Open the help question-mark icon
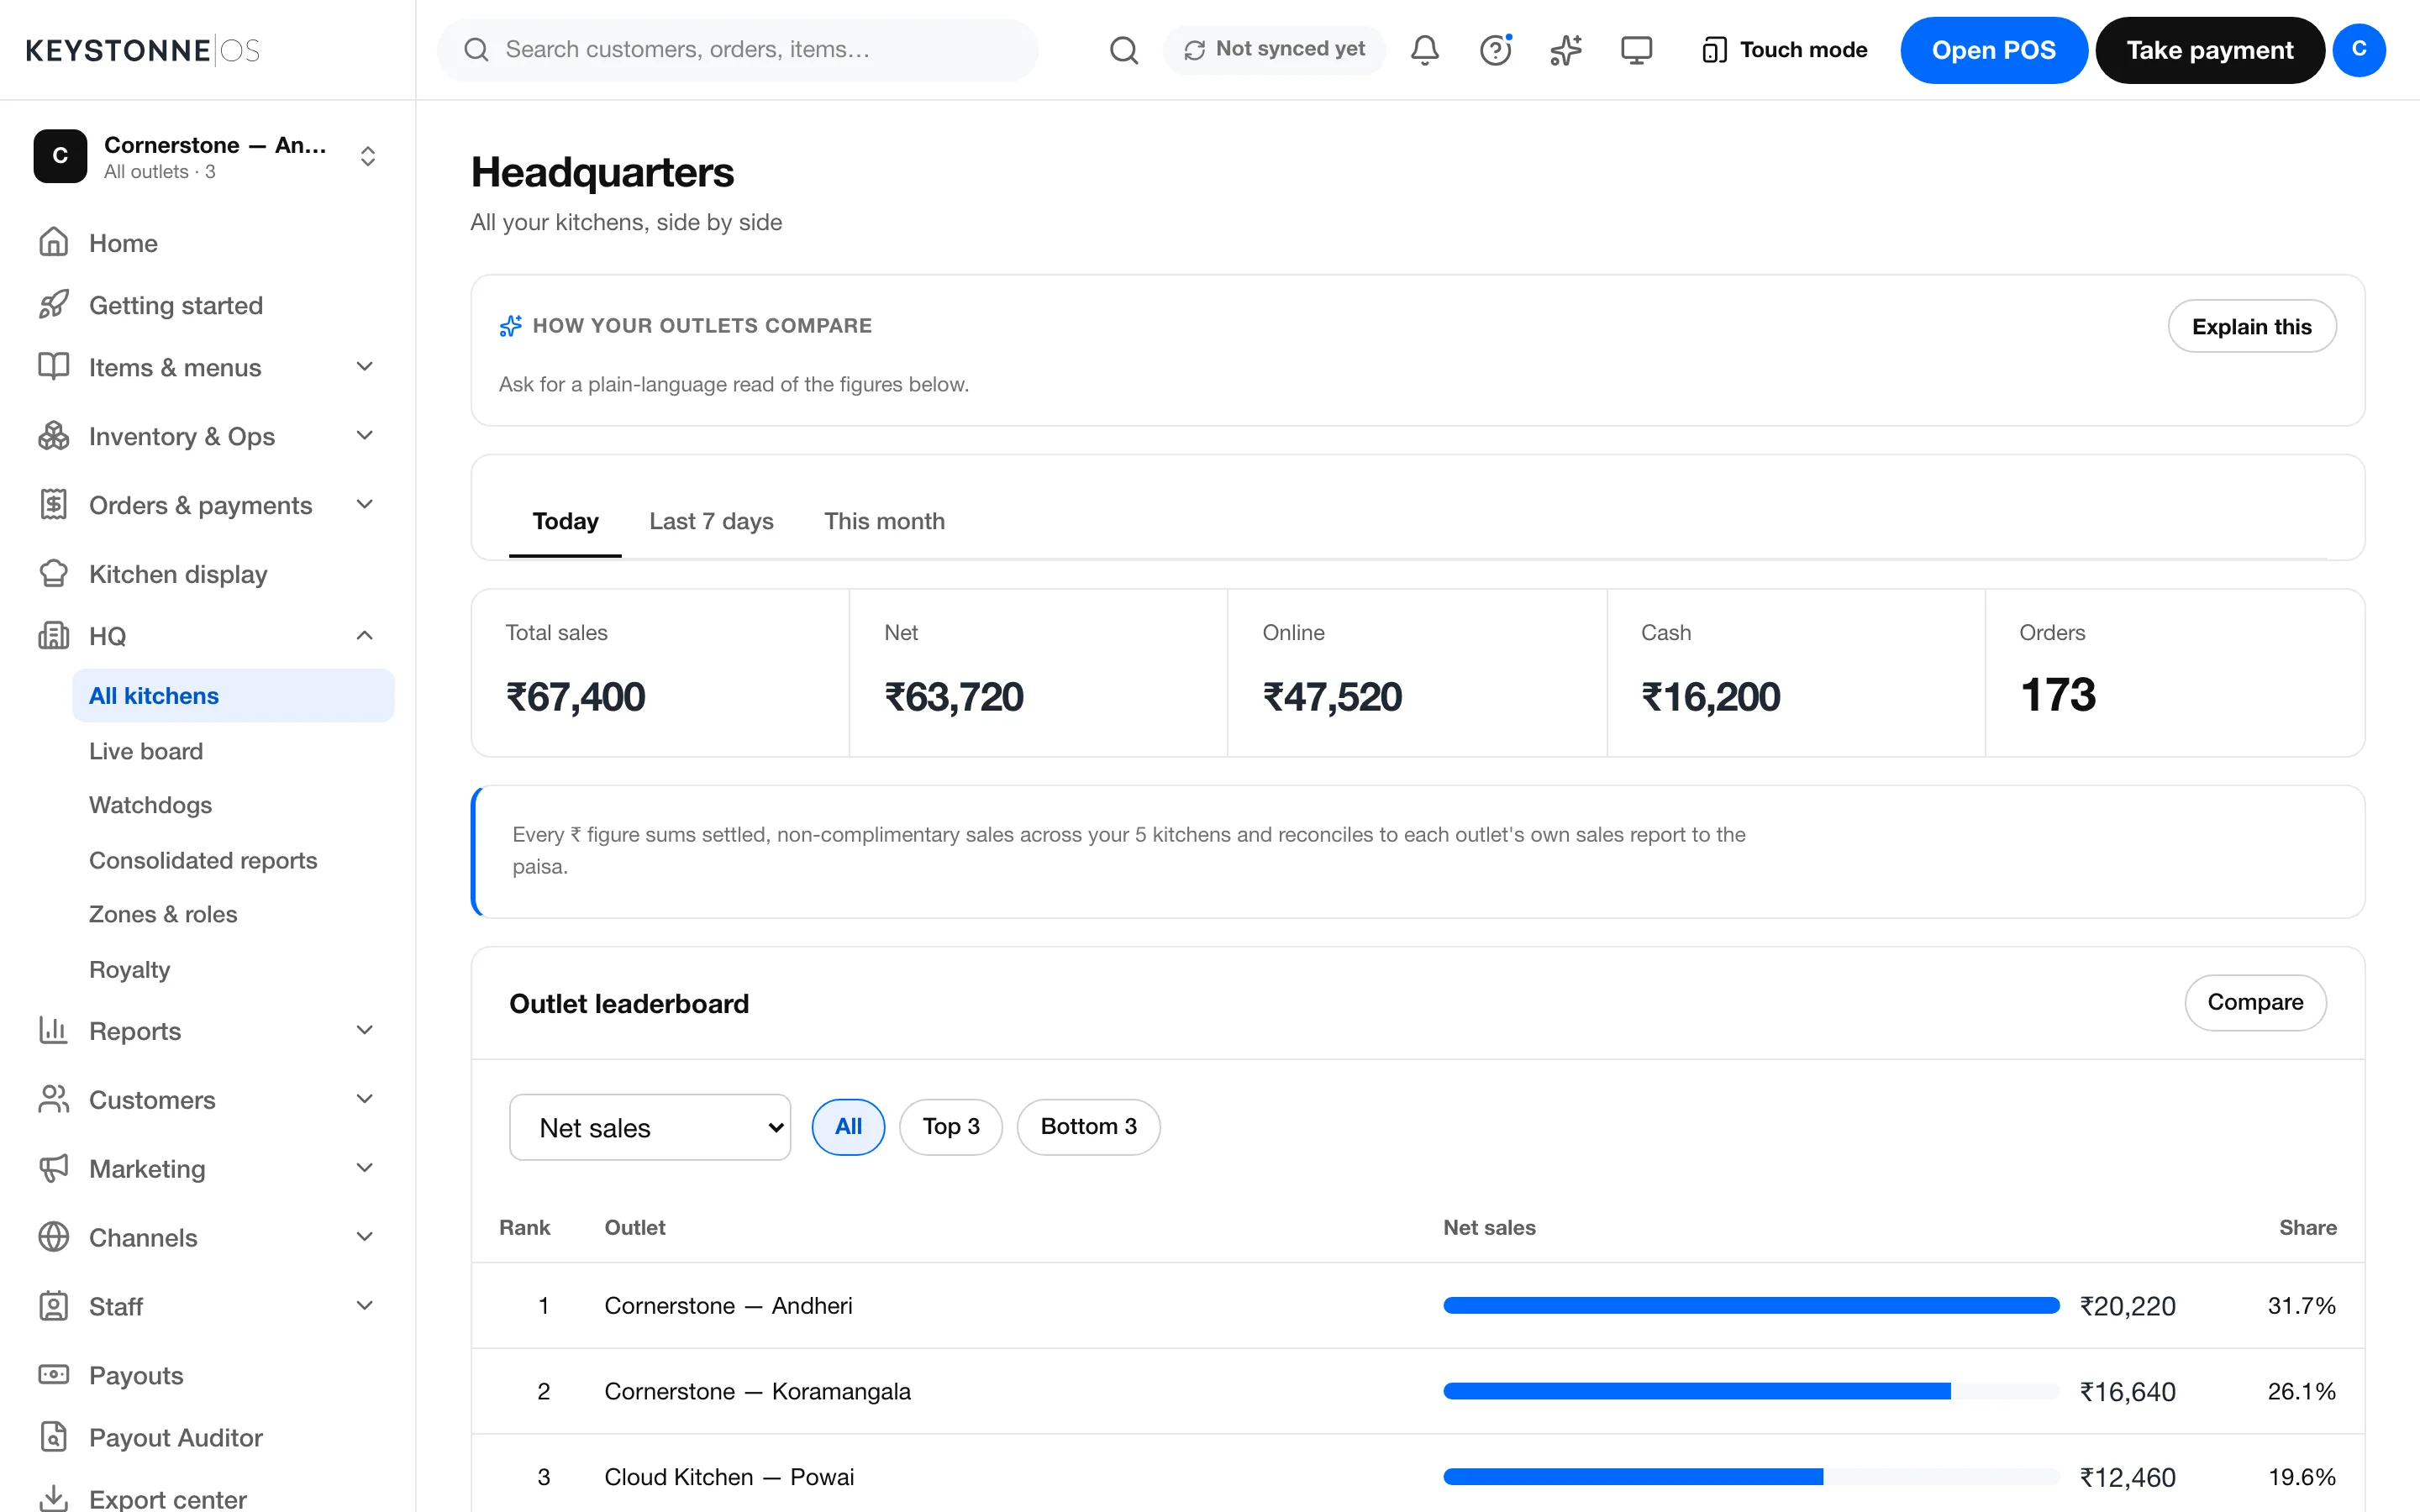Image resolution: width=2420 pixels, height=1512 pixels. point(1495,50)
